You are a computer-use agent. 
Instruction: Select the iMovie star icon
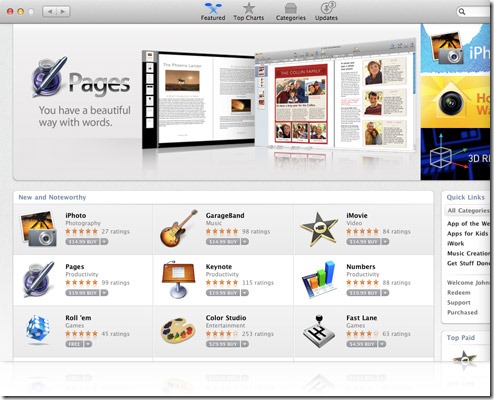click(319, 229)
